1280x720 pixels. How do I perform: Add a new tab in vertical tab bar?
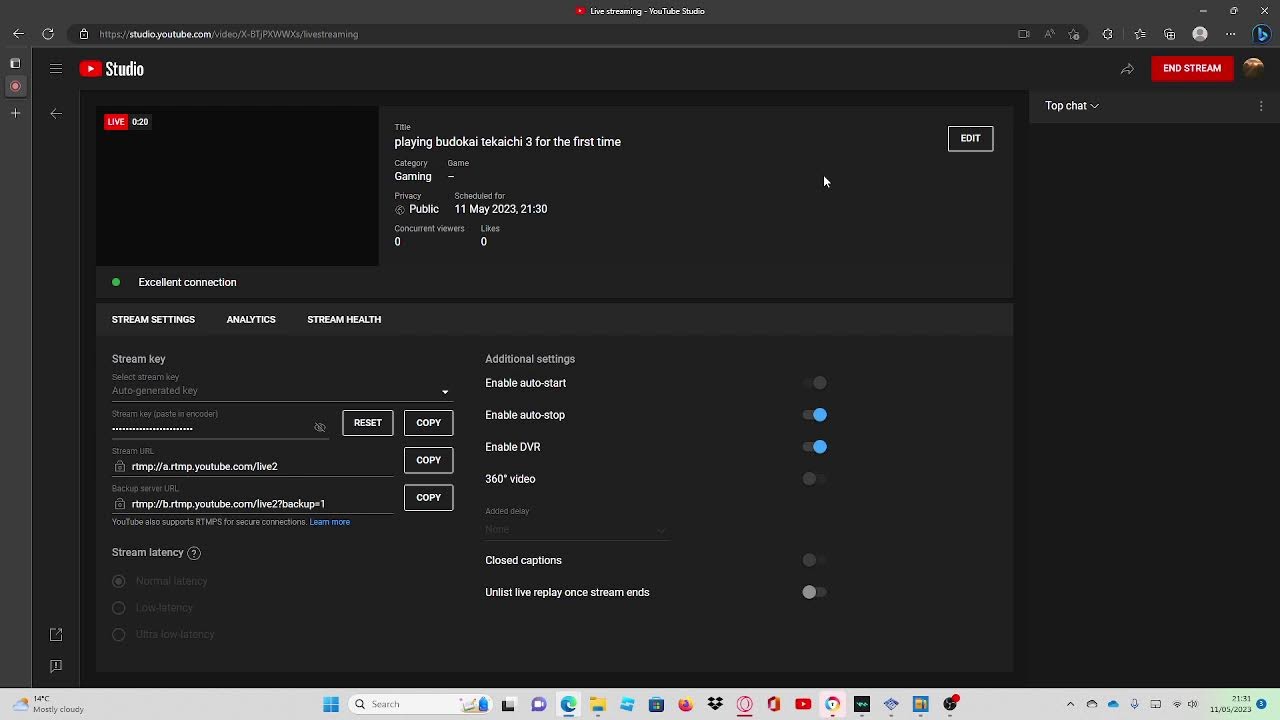pyautogui.click(x=15, y=113)
